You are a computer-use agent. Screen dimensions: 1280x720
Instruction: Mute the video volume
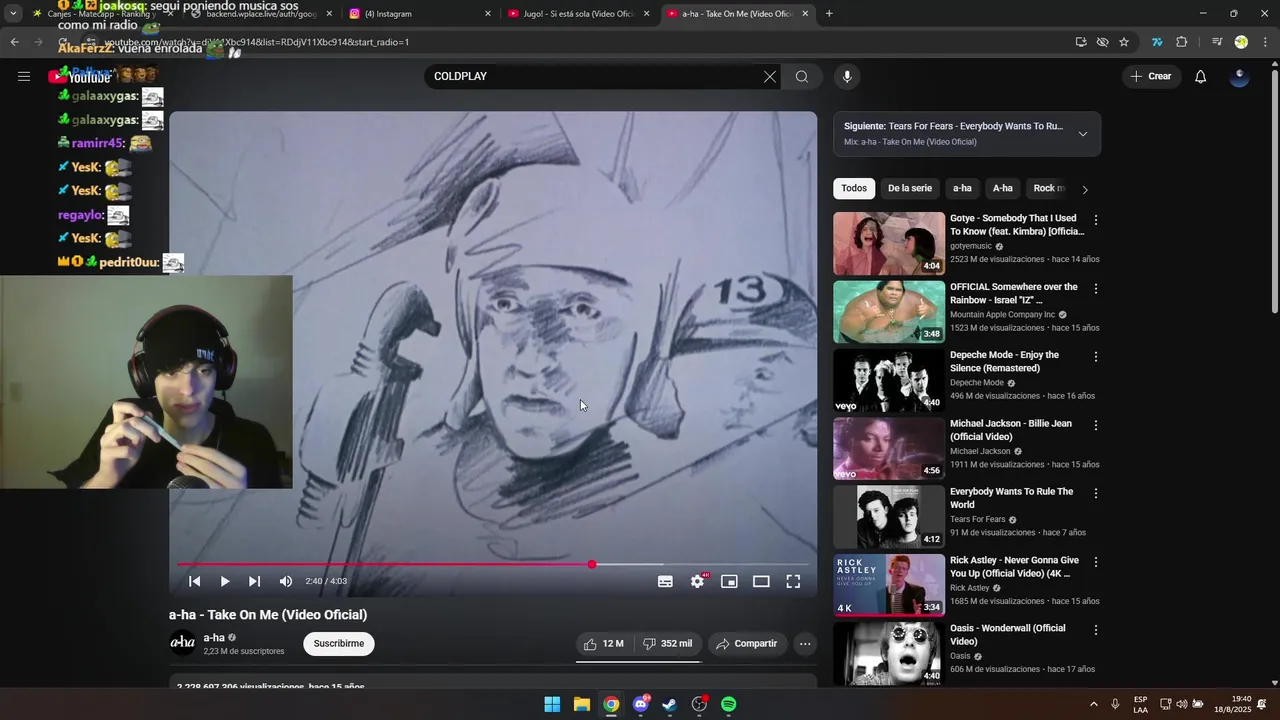pos(286,581)
